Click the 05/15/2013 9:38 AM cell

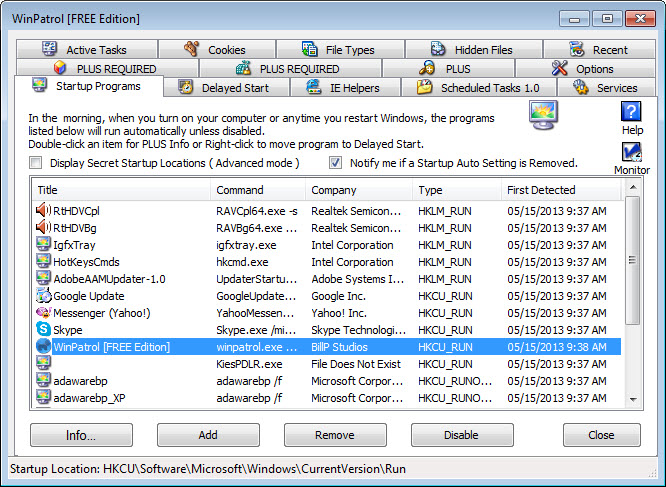pos(556,347)
